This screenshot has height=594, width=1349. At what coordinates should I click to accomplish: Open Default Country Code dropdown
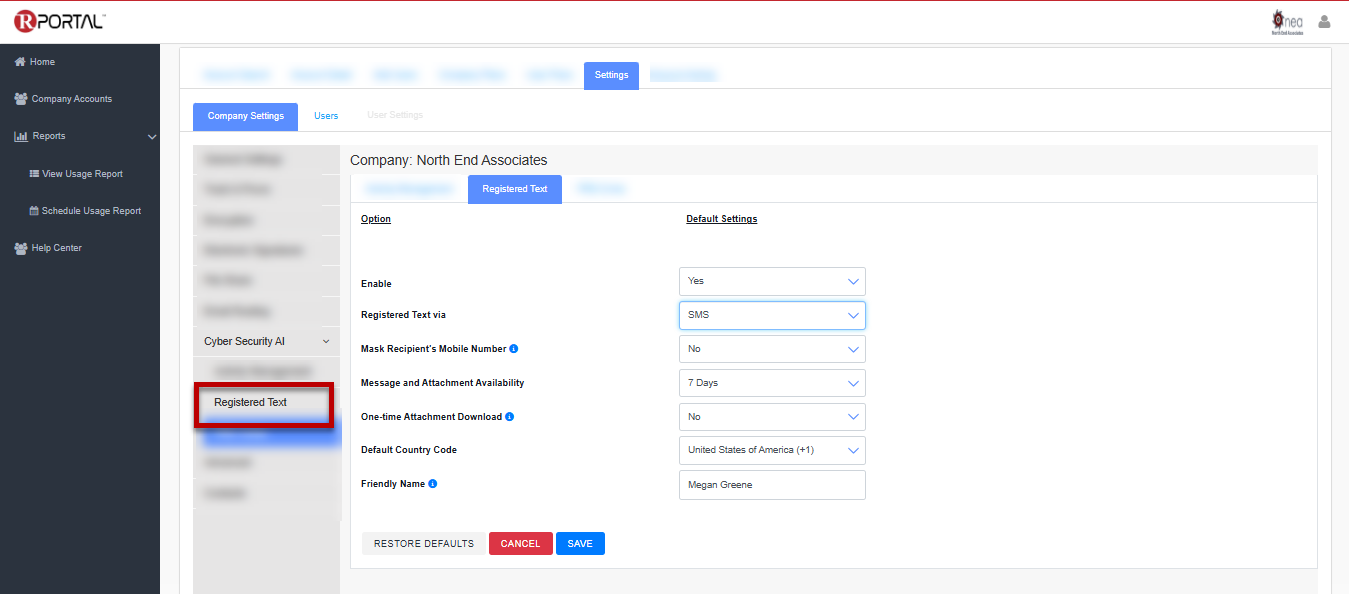point(771,450)
